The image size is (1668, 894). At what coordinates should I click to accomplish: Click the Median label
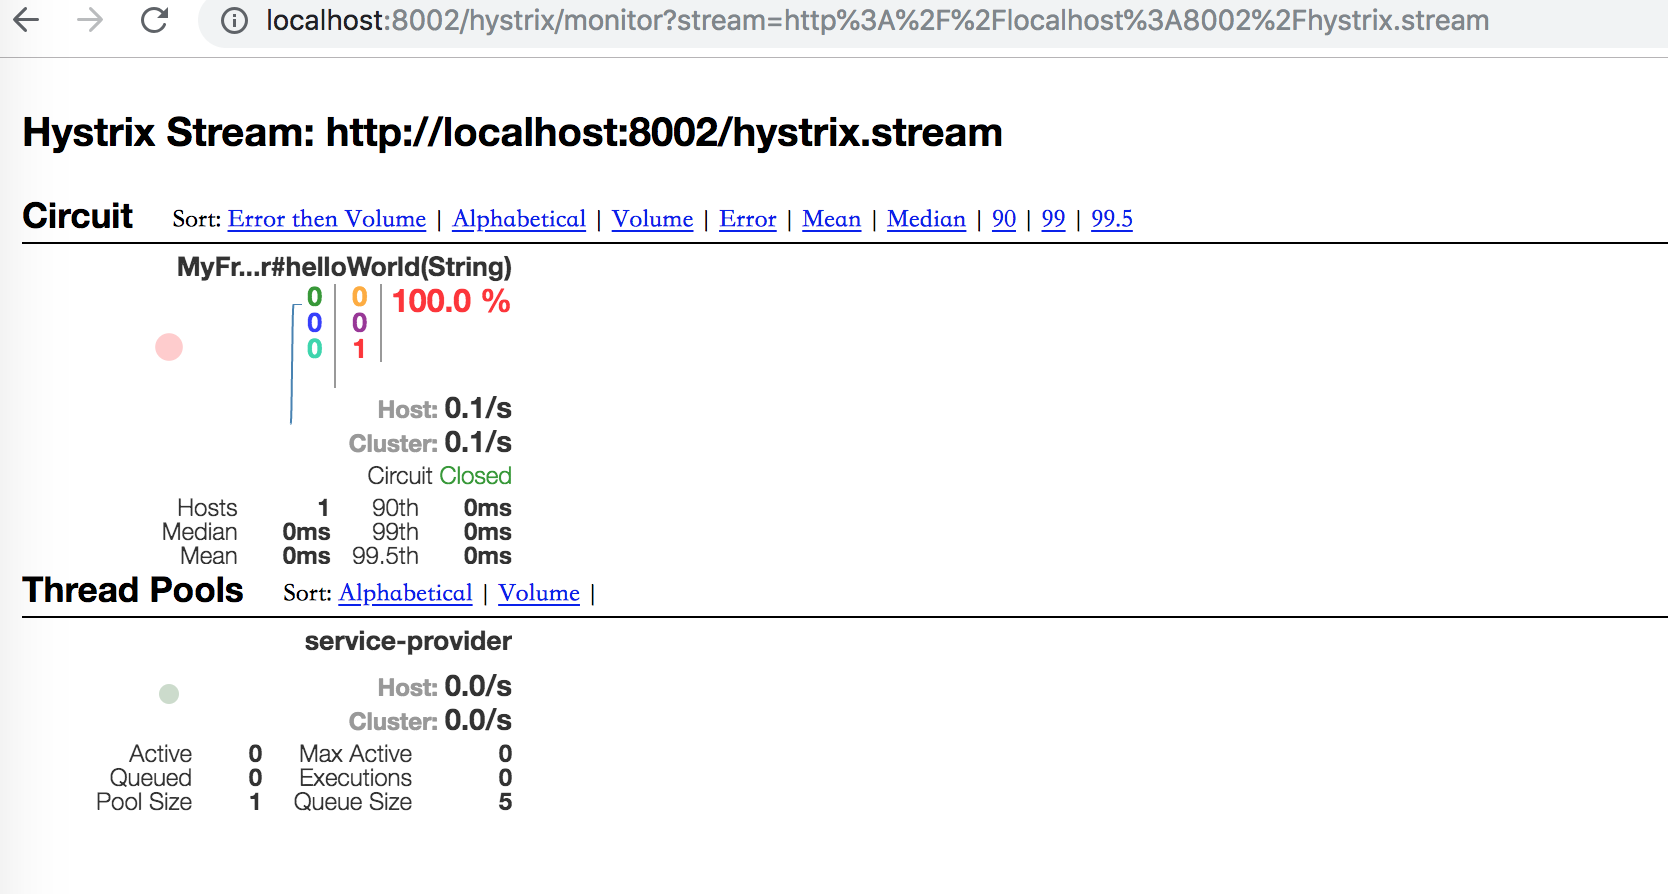200,532
